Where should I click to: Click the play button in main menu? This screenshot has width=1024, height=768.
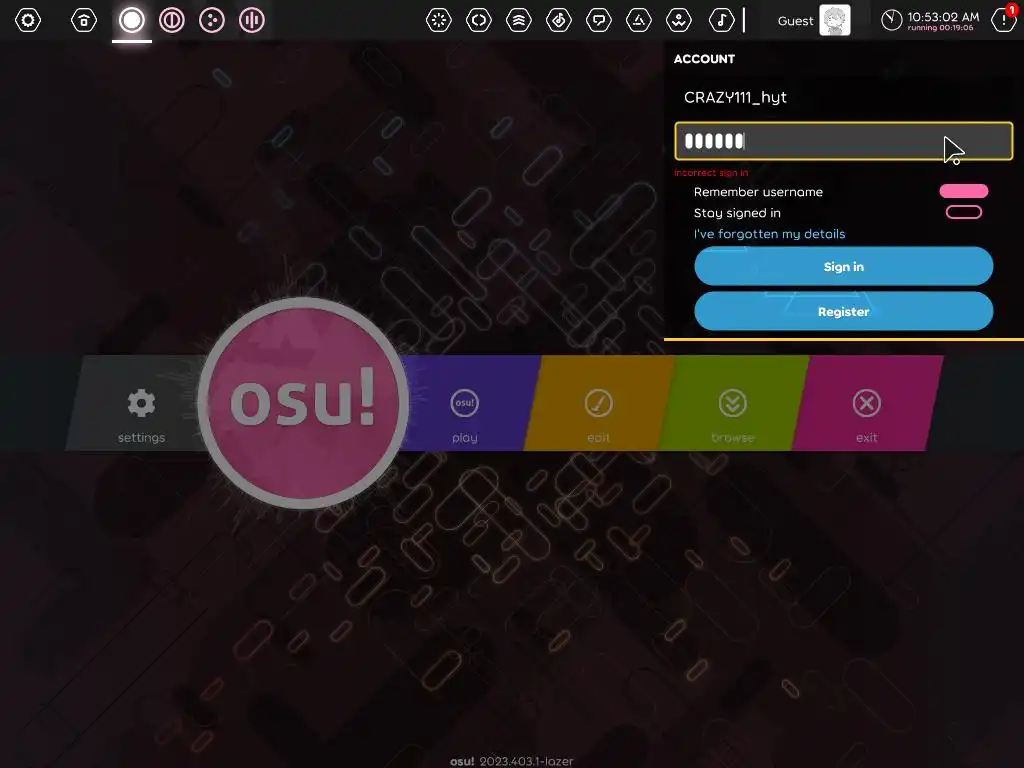[464, 403]
